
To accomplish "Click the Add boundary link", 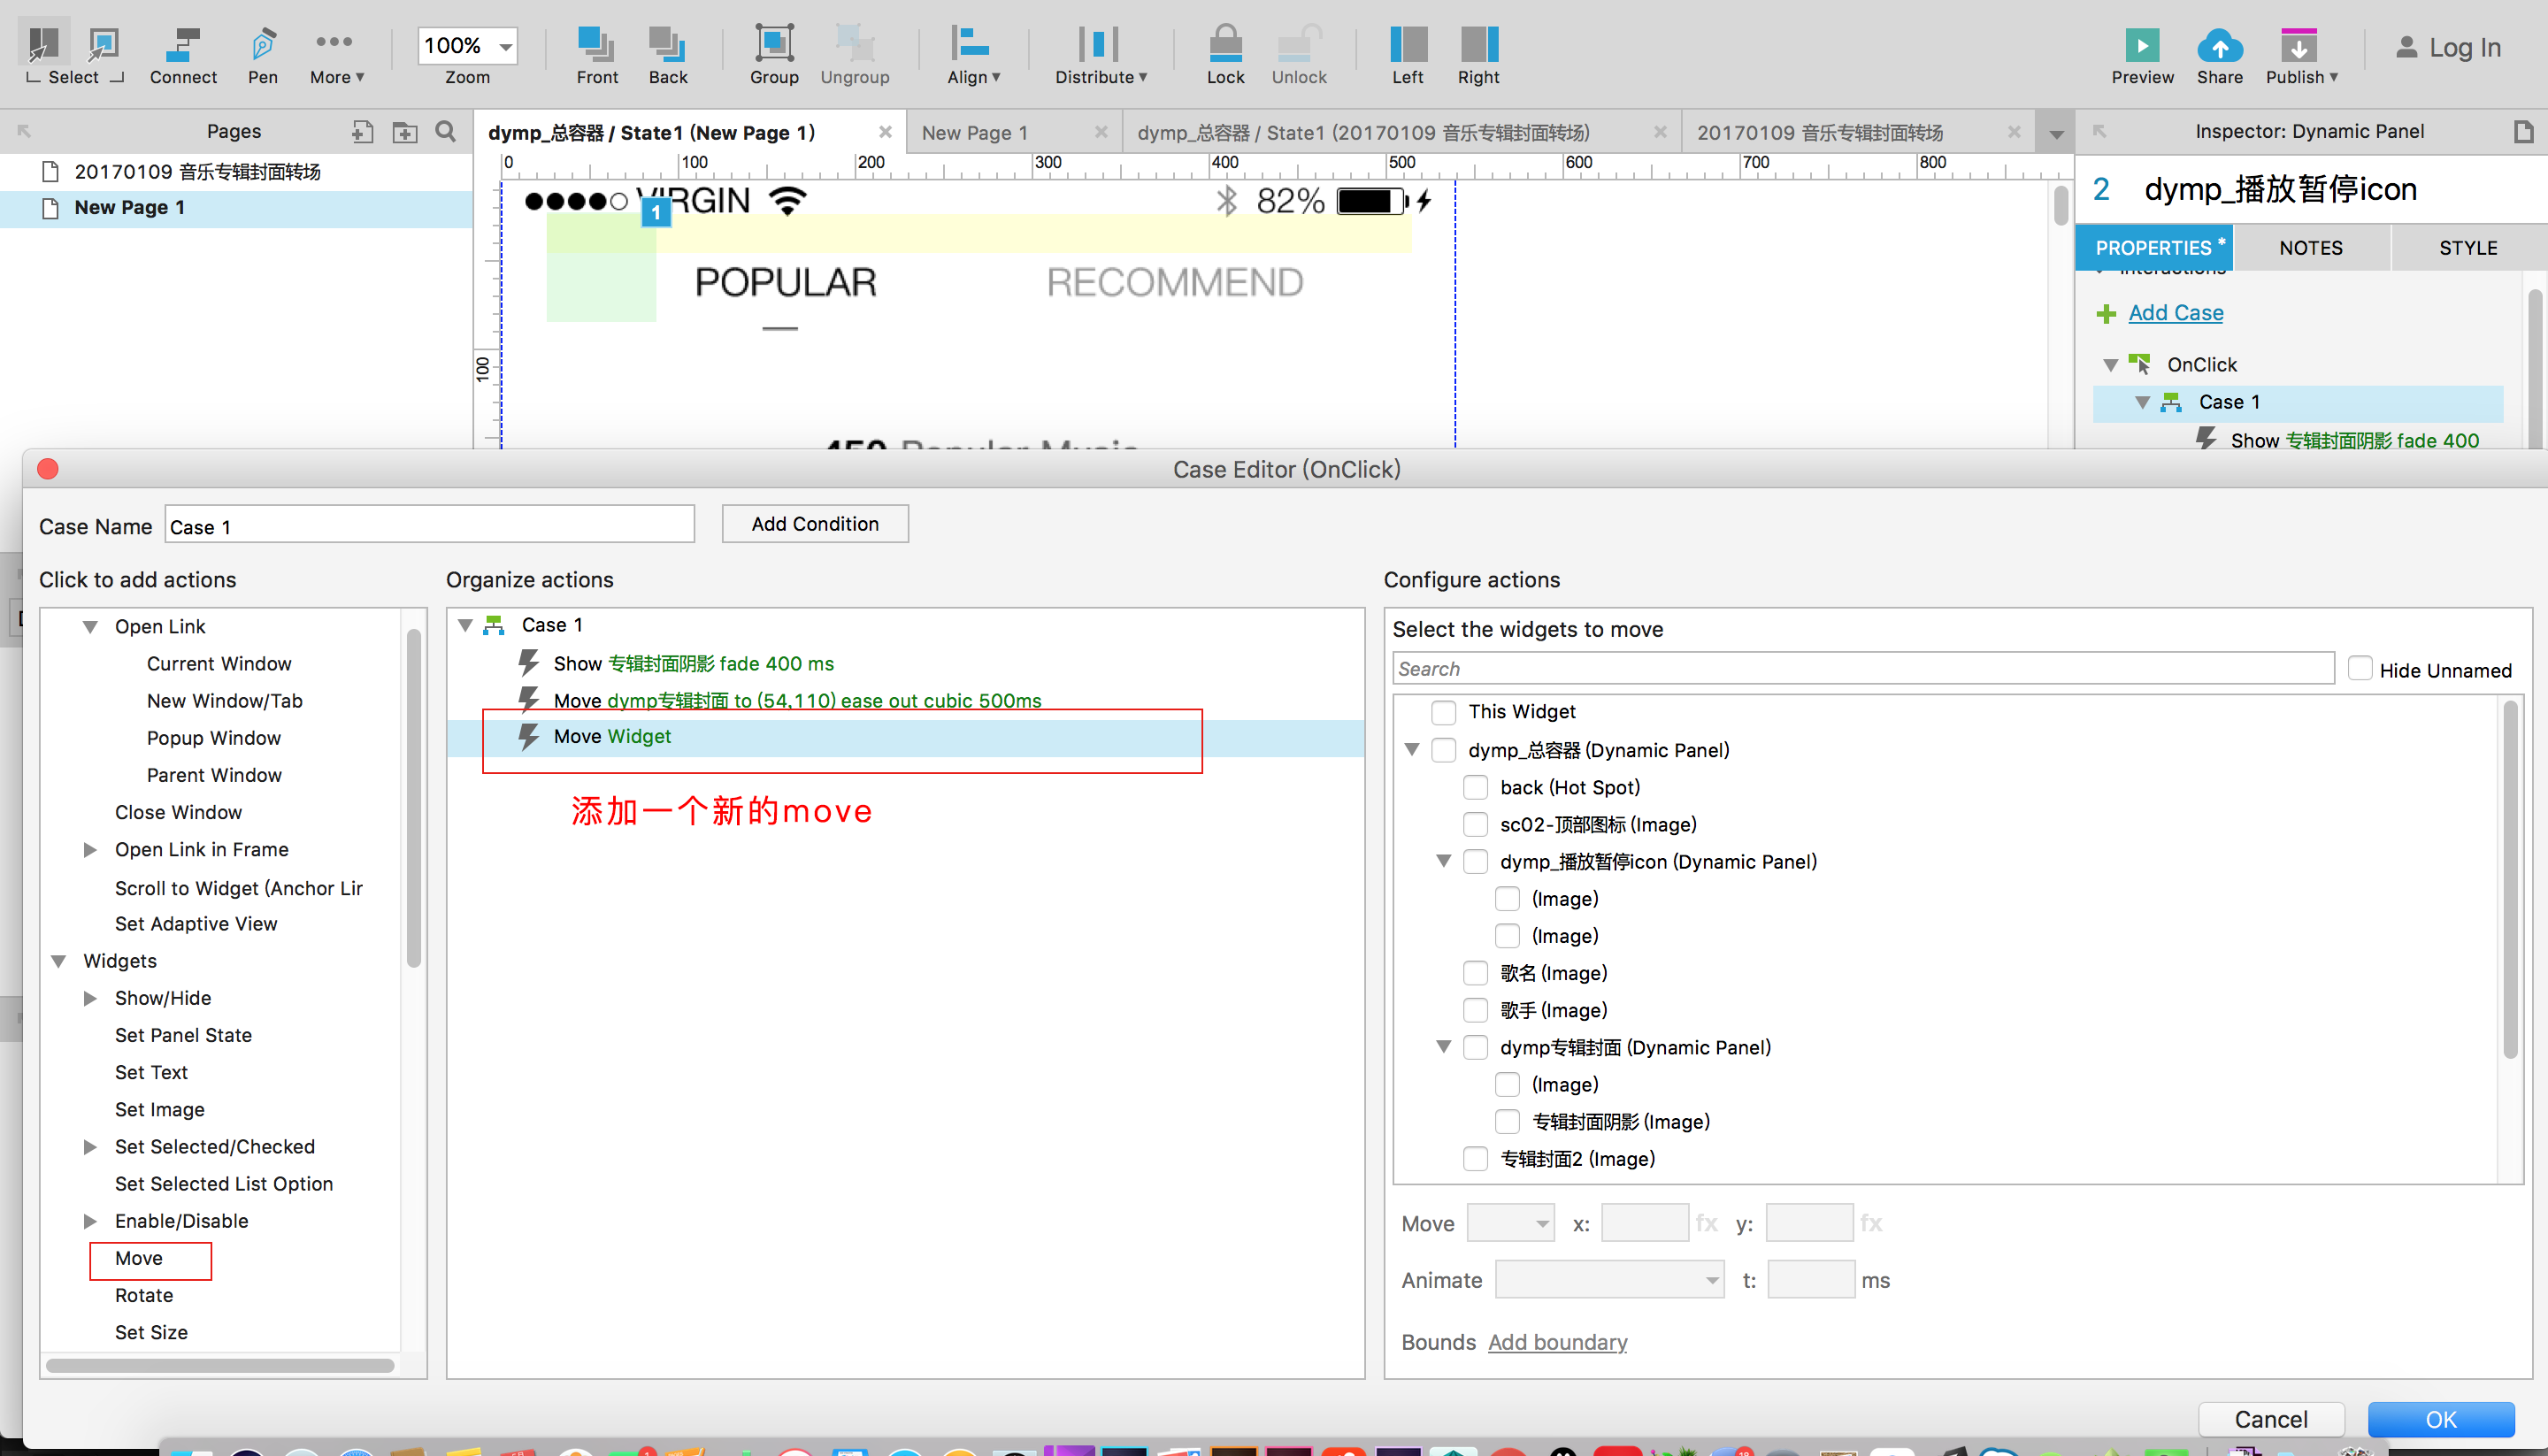I will 1557,1342.
